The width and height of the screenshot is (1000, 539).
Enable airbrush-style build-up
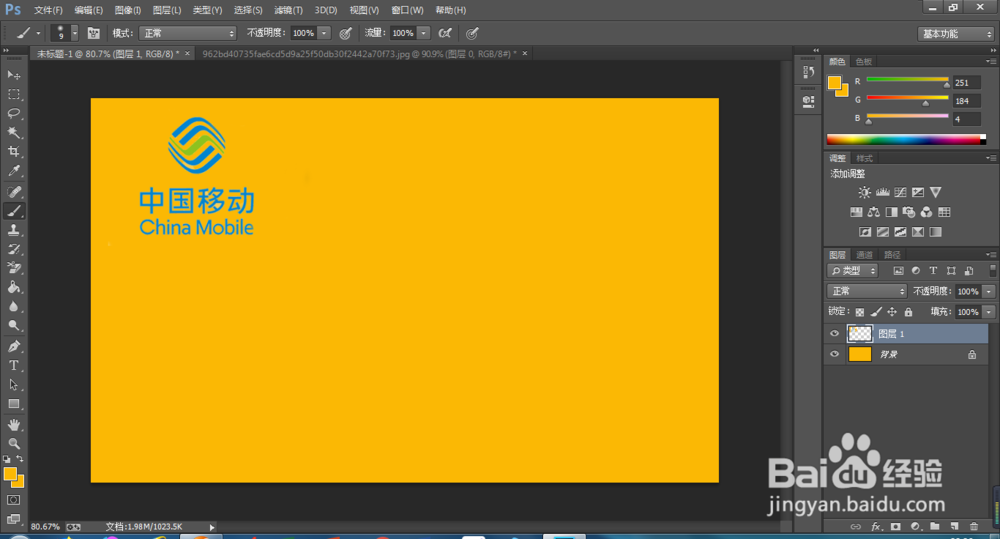(x=445, y=33)
